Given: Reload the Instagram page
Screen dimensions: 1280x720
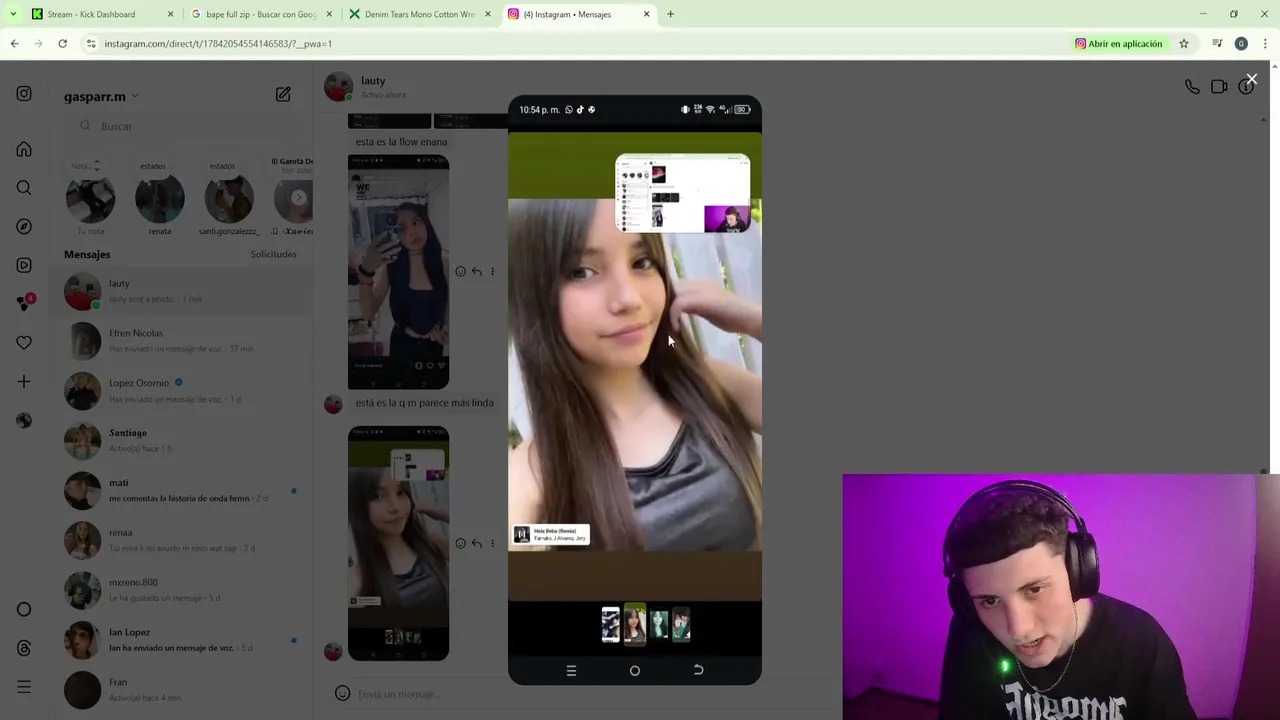Looking at the screenshot, I should pyautogui.click(x=62, y=43).
